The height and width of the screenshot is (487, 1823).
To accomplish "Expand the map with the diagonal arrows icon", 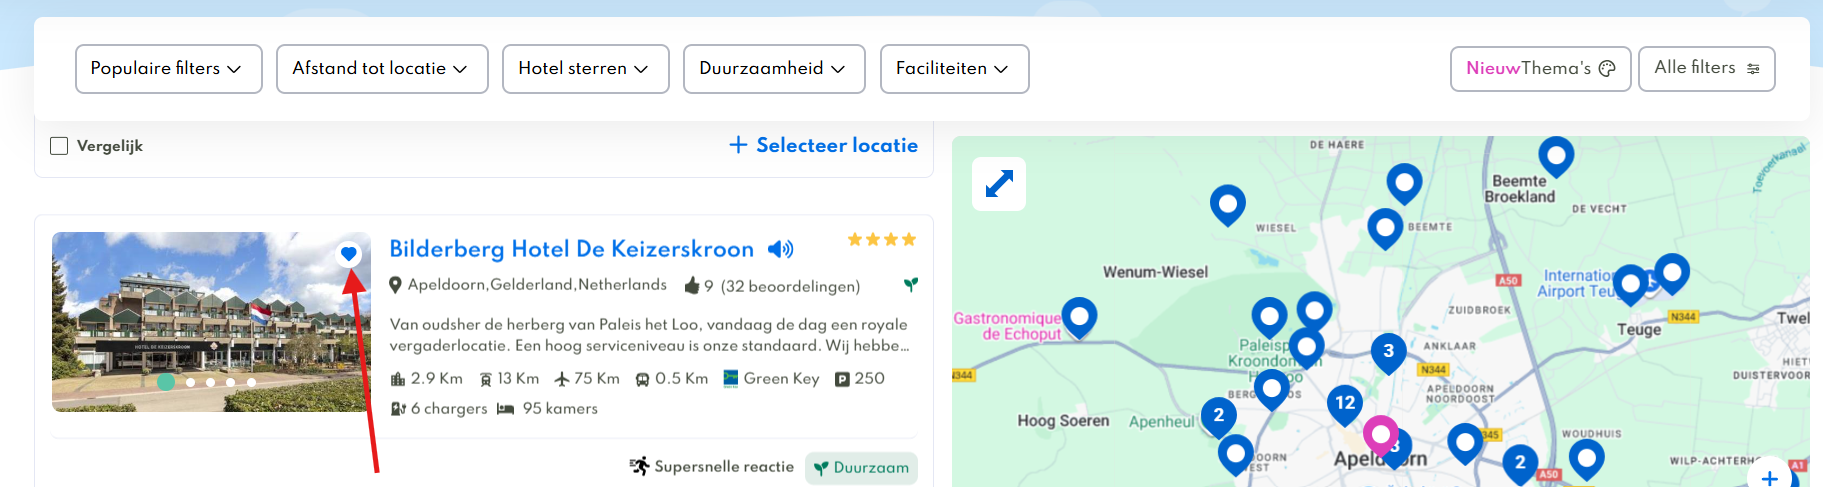I will tap(999, 184).
